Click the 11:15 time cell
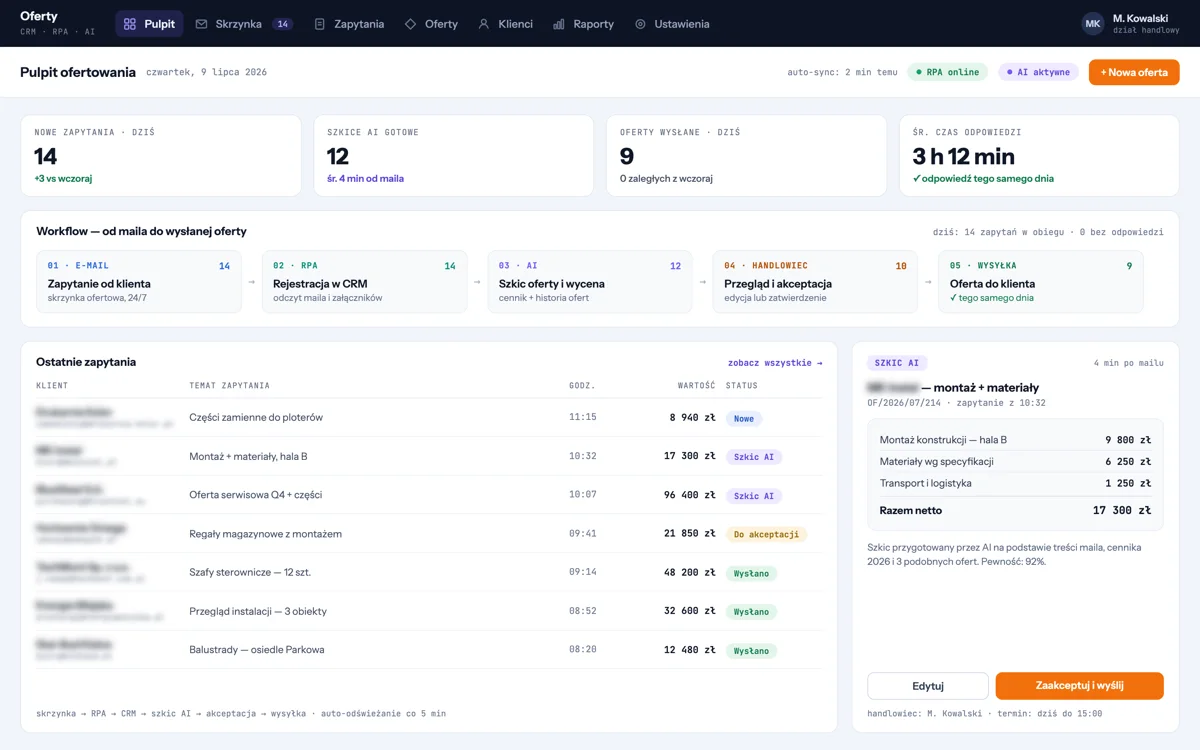1200x750 pixels. [x=582, y=418]
